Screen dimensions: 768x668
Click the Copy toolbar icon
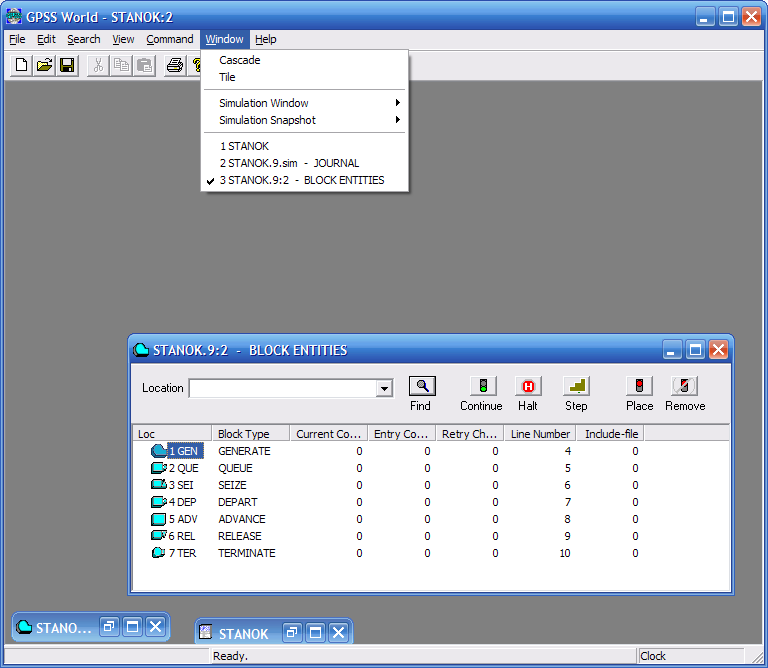tap(121, 65)
